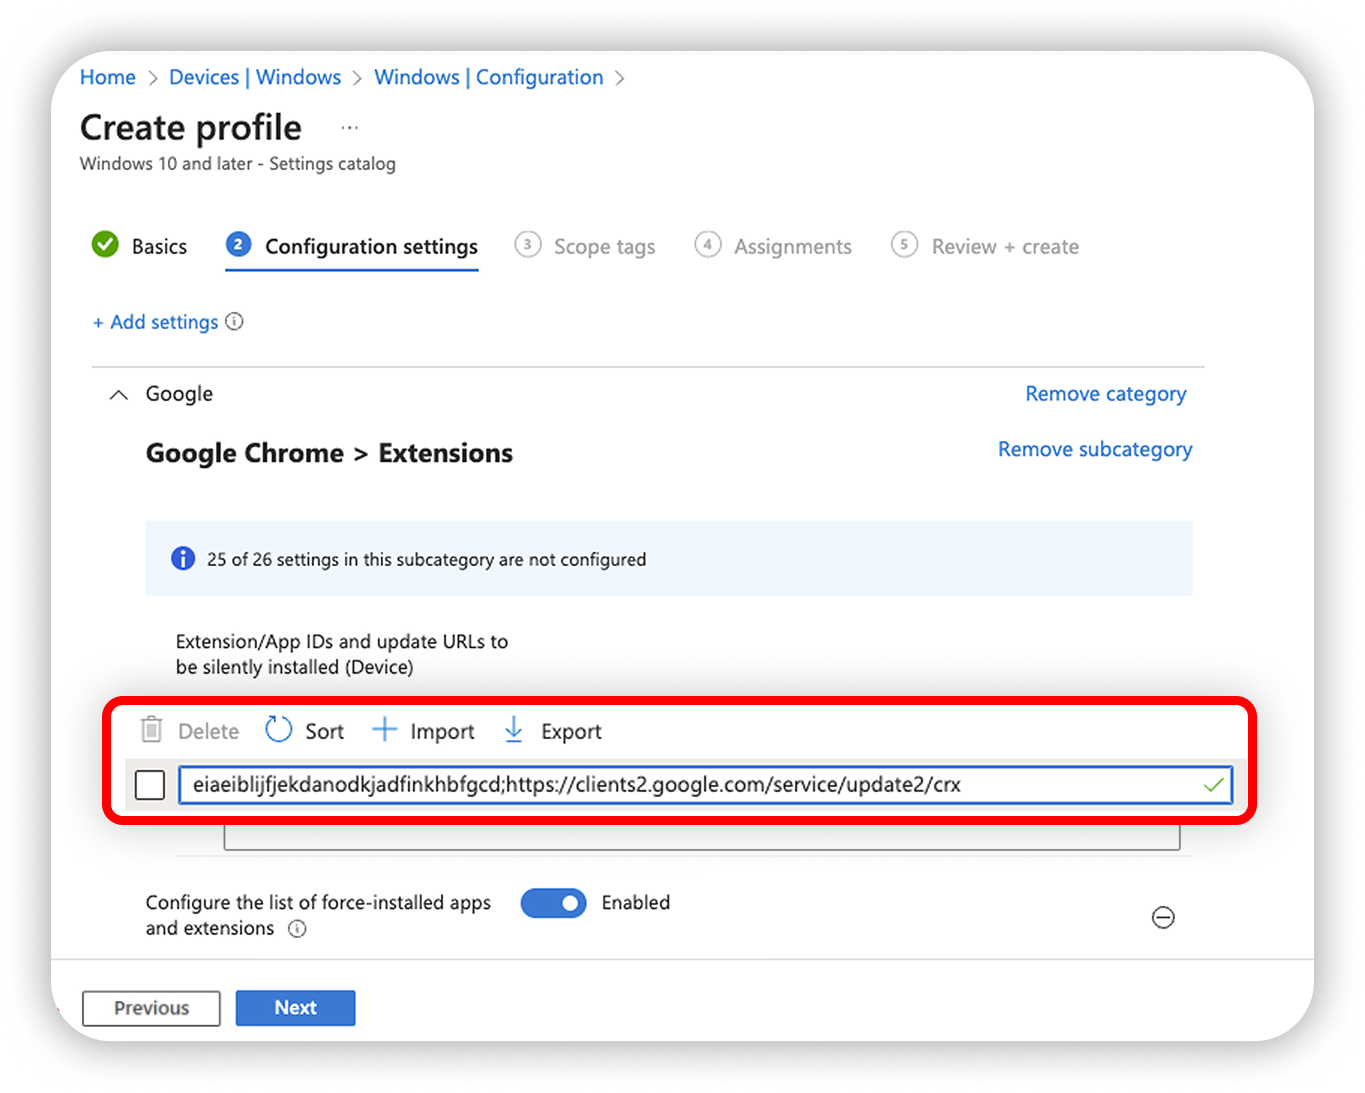1365x1093 pixels.
Task: Click 'Configure the list of force-installed apps' label
Action: coord(318,915)
